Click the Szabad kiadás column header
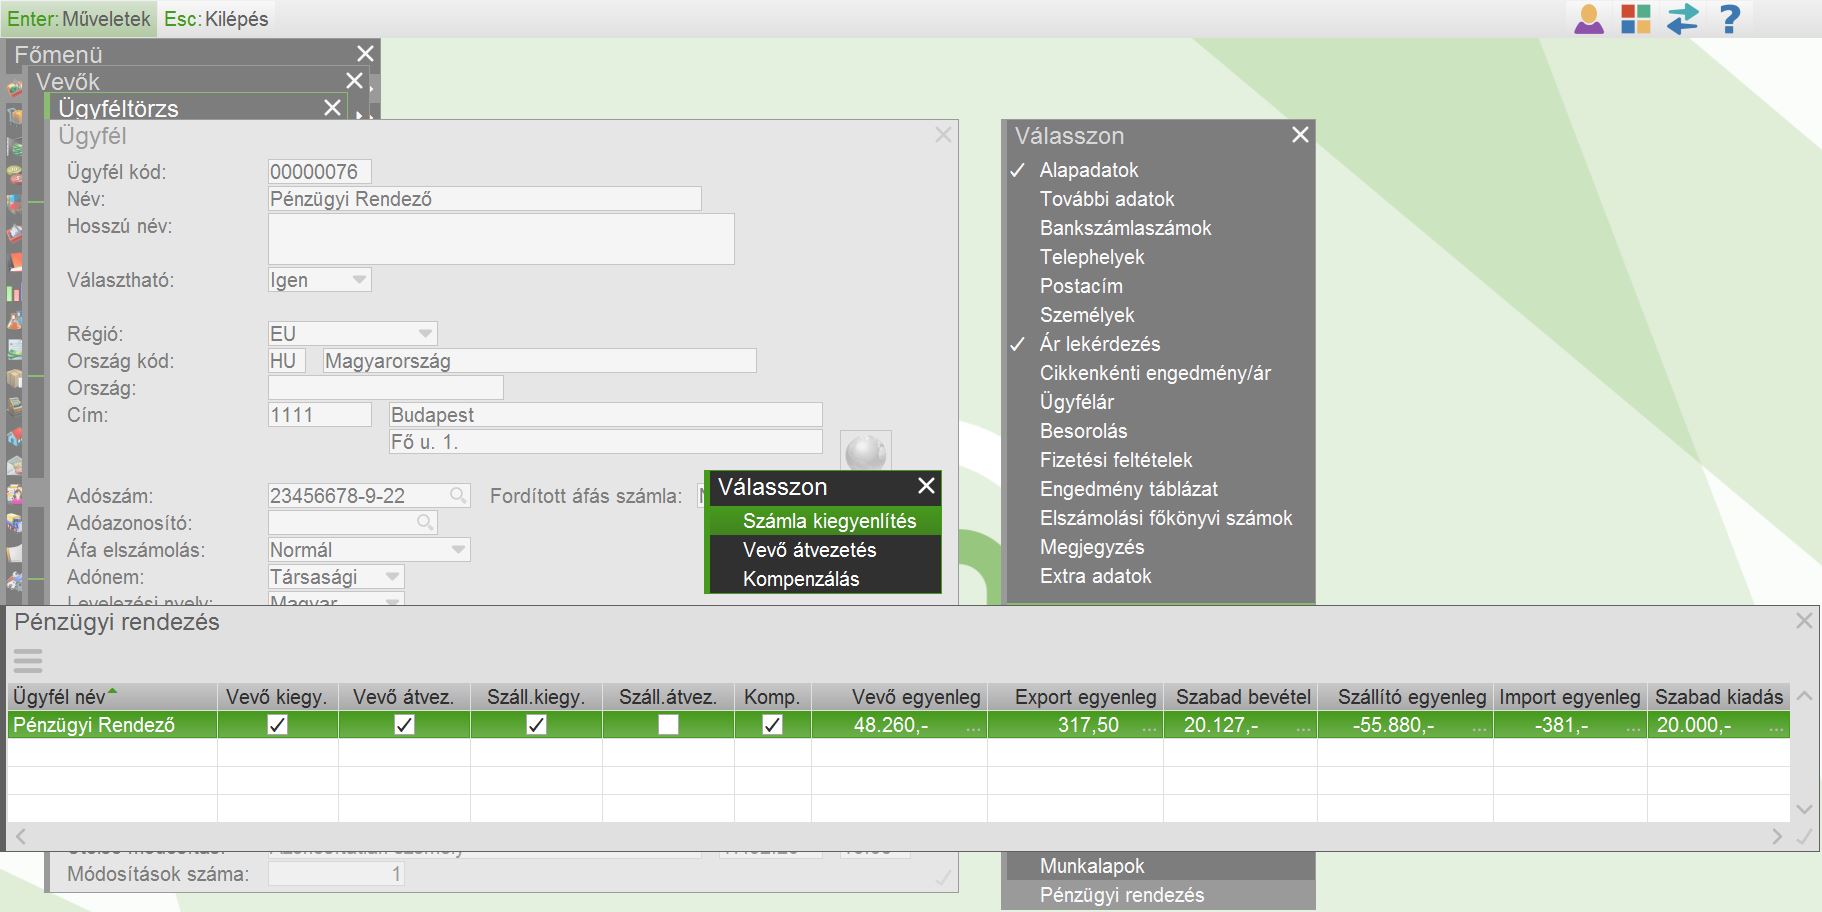This screenshot has height=912, width=1822. point(1719,697)
